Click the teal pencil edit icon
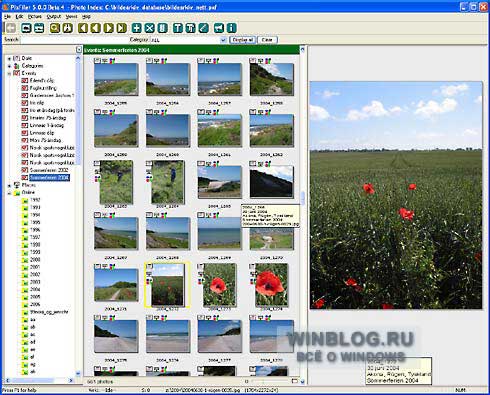490x395 pixels. 203,28
